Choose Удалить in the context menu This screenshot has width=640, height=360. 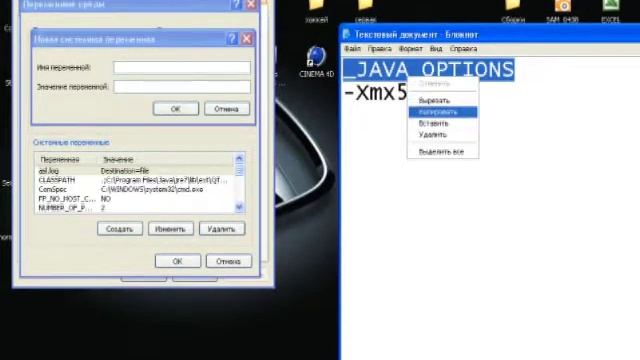click(443, 135)
